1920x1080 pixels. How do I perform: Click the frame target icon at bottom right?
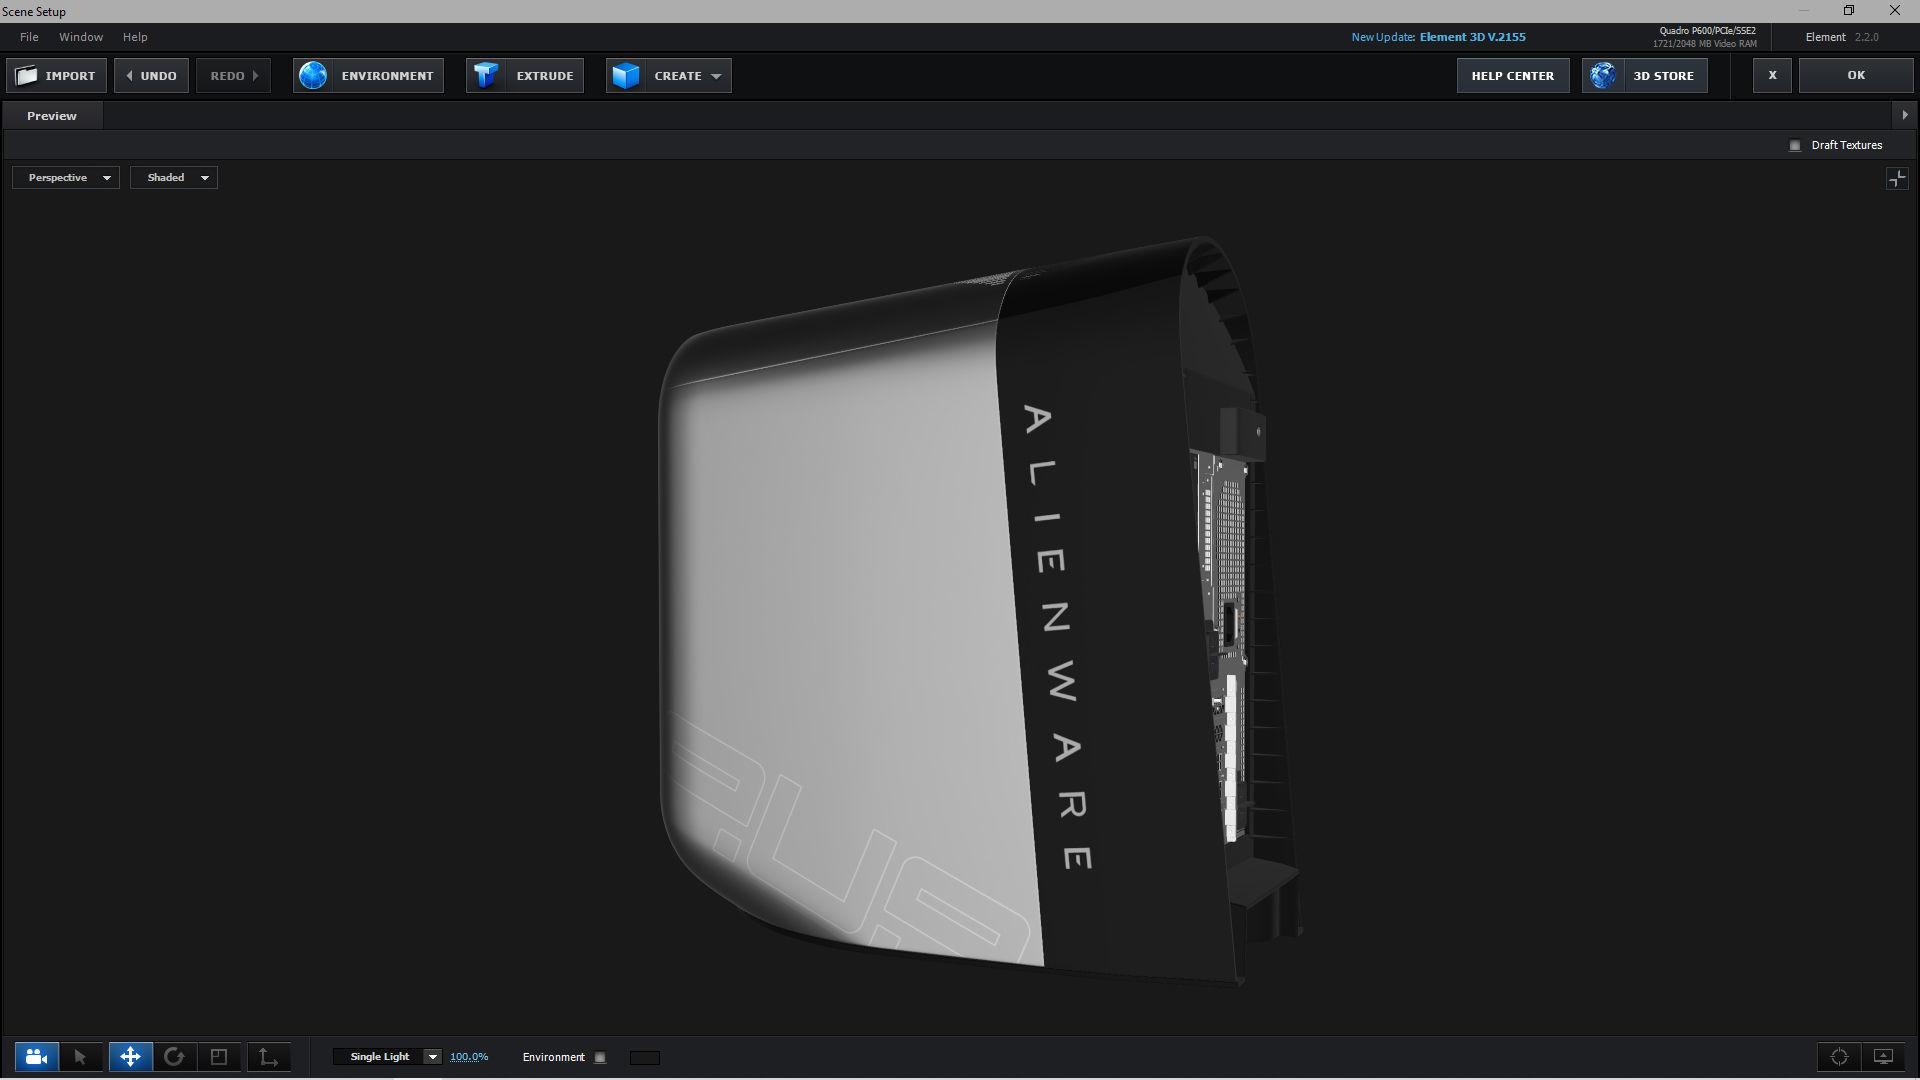pos(1839,1057)
